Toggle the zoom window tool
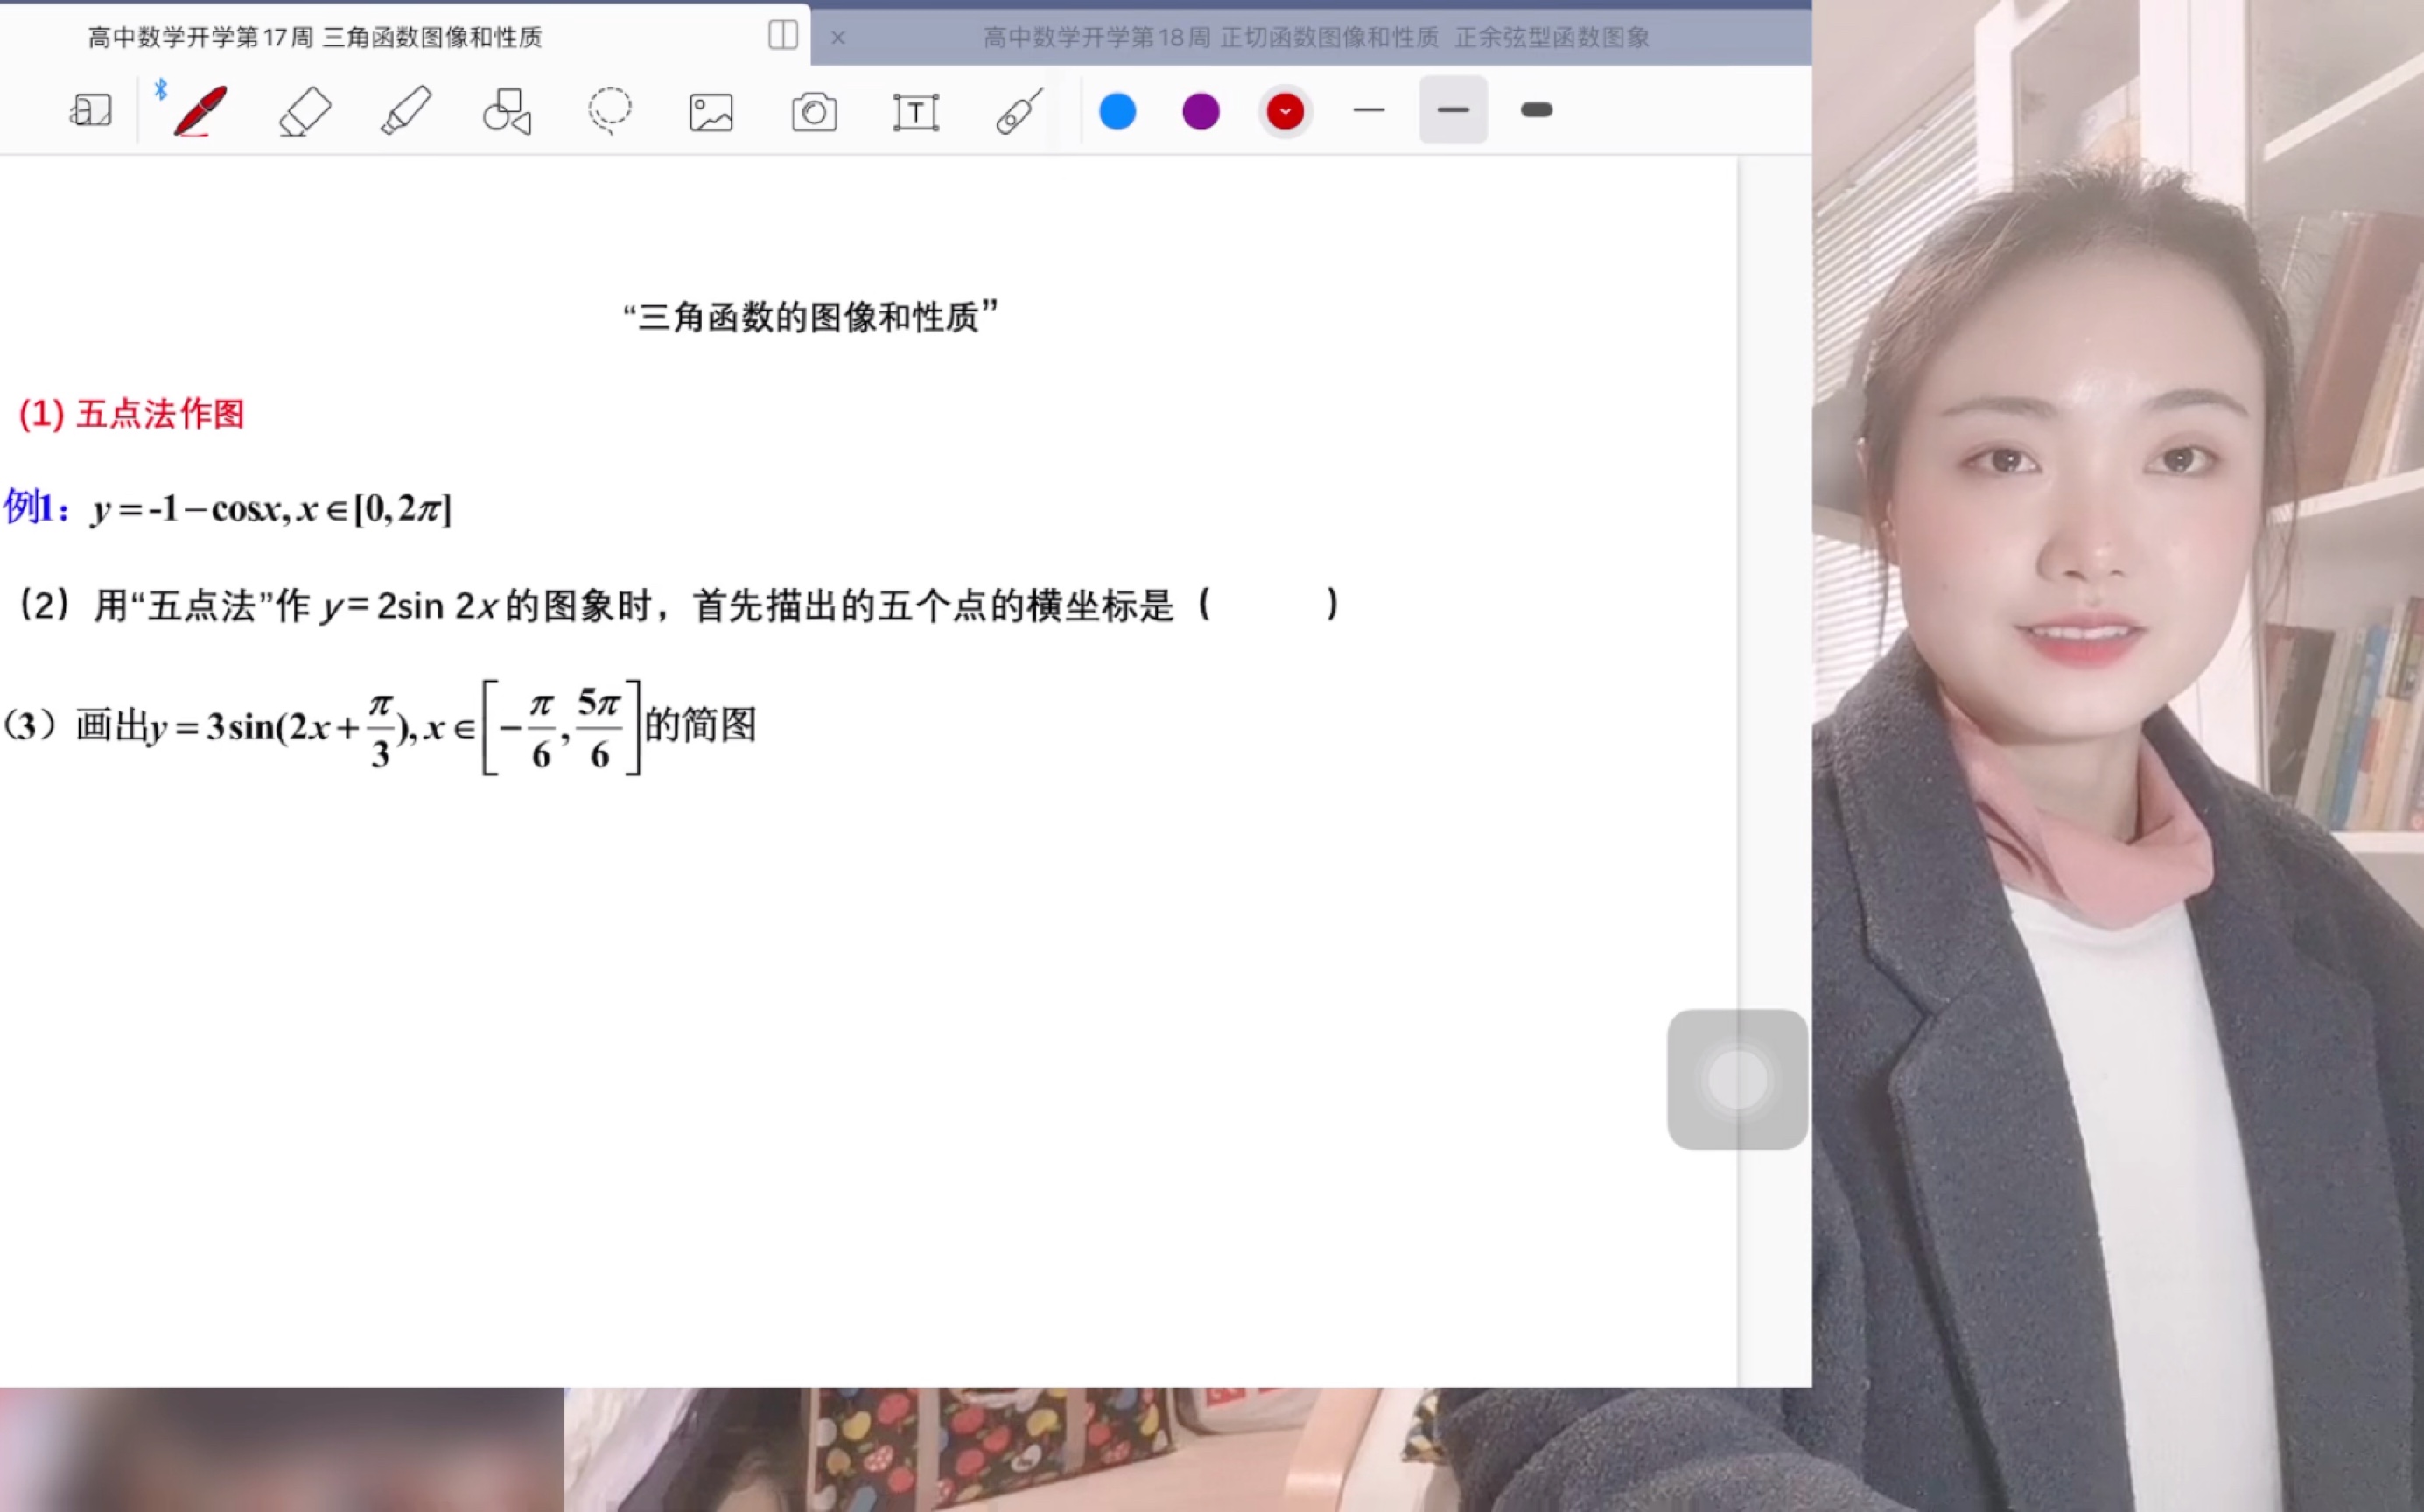 click(x=90, y=110)
